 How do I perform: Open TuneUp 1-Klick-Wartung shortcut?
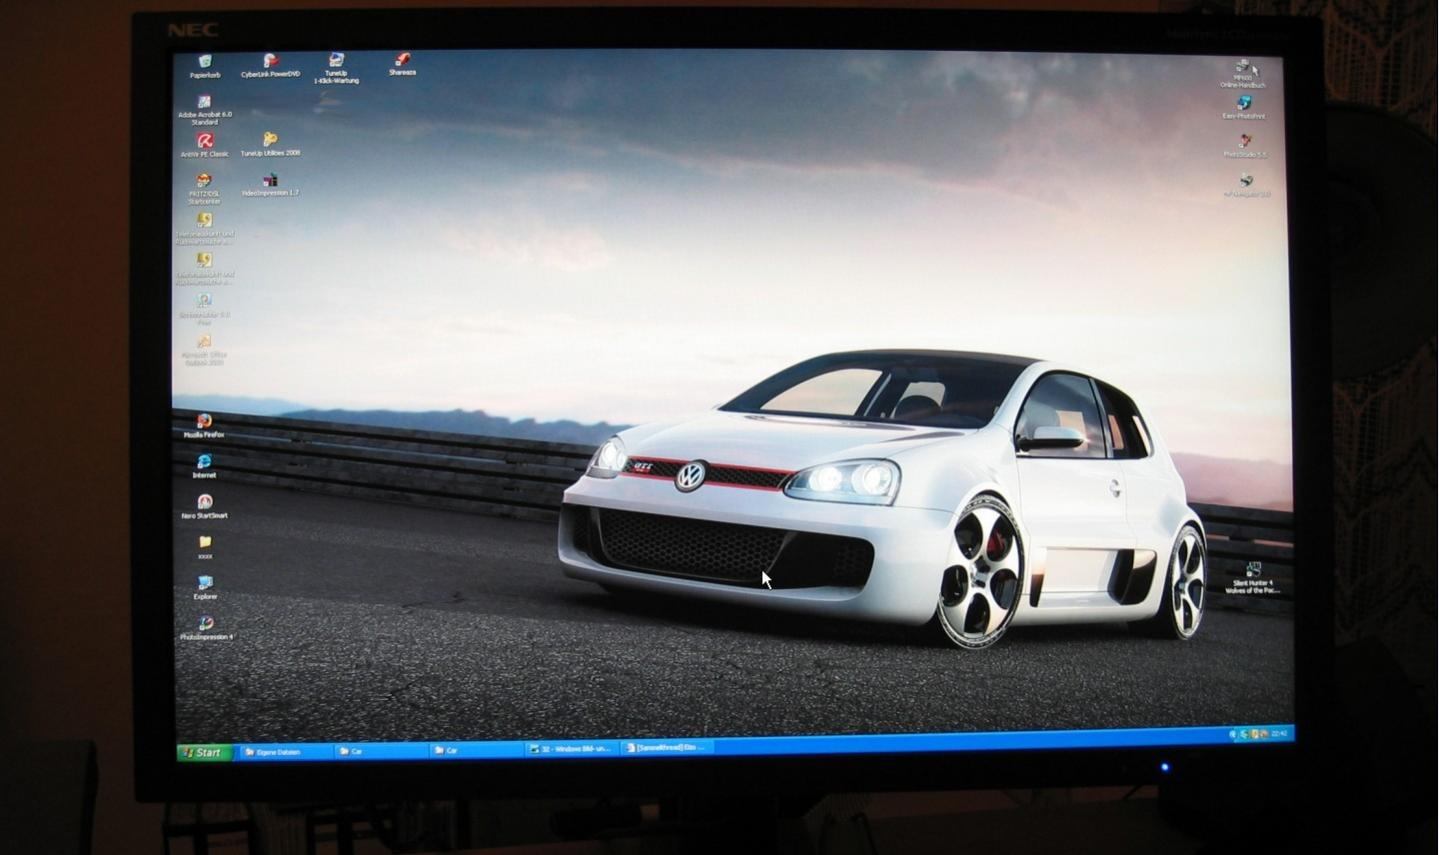336,68
